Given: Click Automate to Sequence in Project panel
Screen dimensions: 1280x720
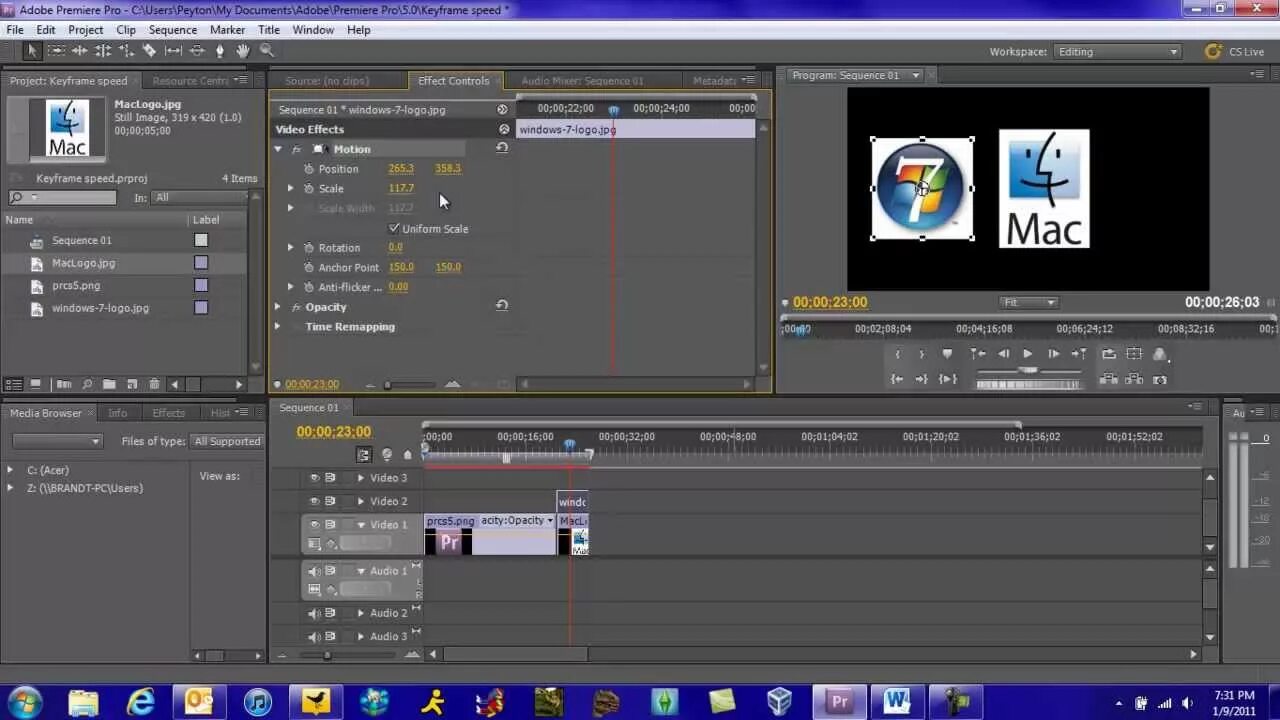Looking at the screenshot, I should [x=64, y=384].
